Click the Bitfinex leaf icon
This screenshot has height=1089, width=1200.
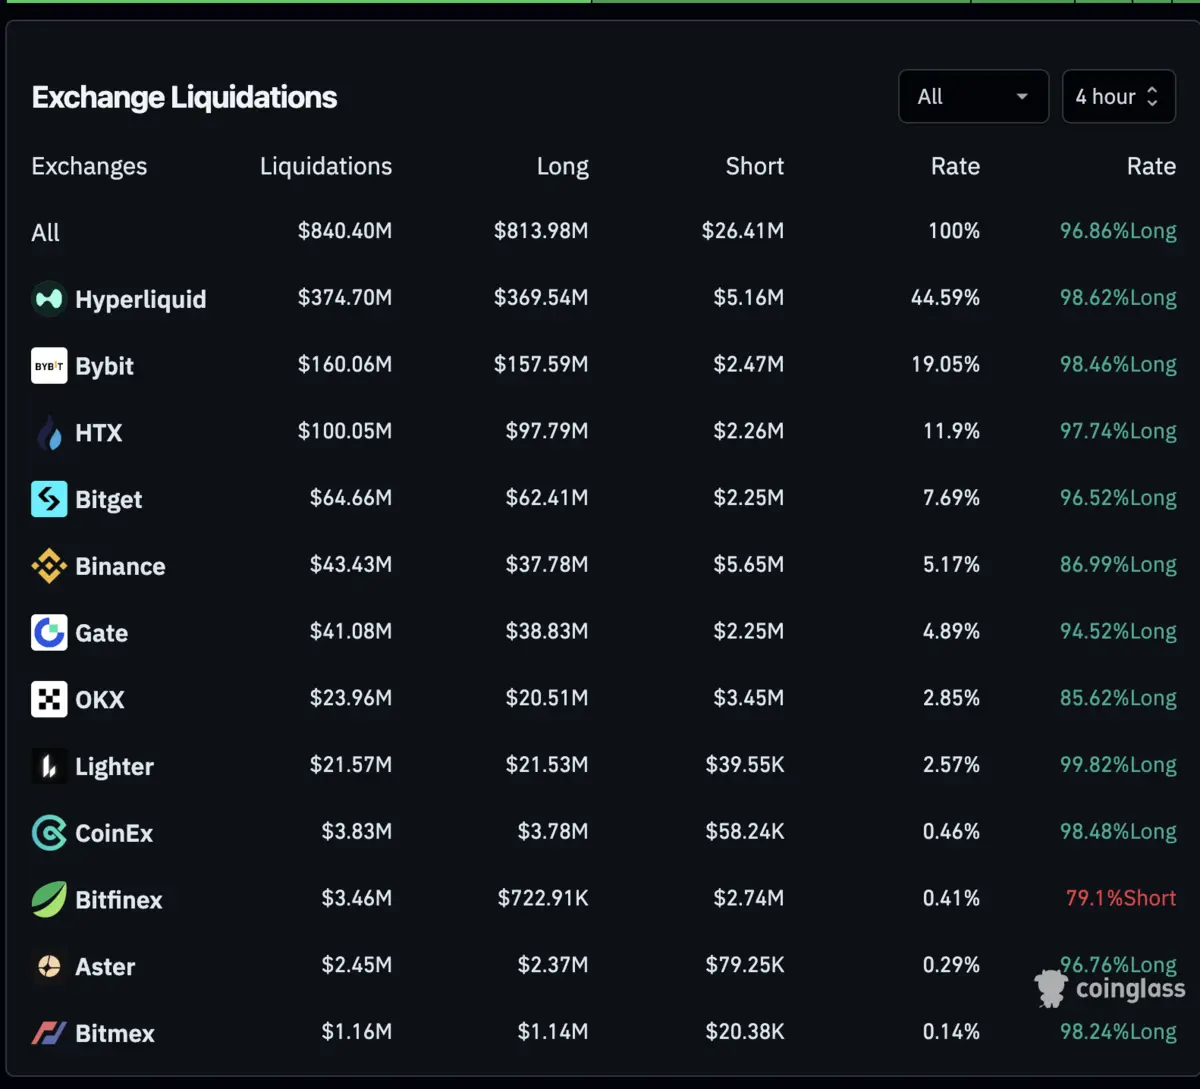[x=49, y=900]
